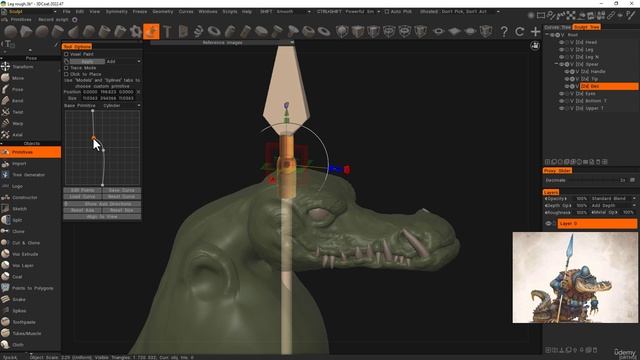Enable the Voxel Paint checkbox
The width and height of the screenshot is (640, 360).
pyautogui.click(x=66, y=54)
